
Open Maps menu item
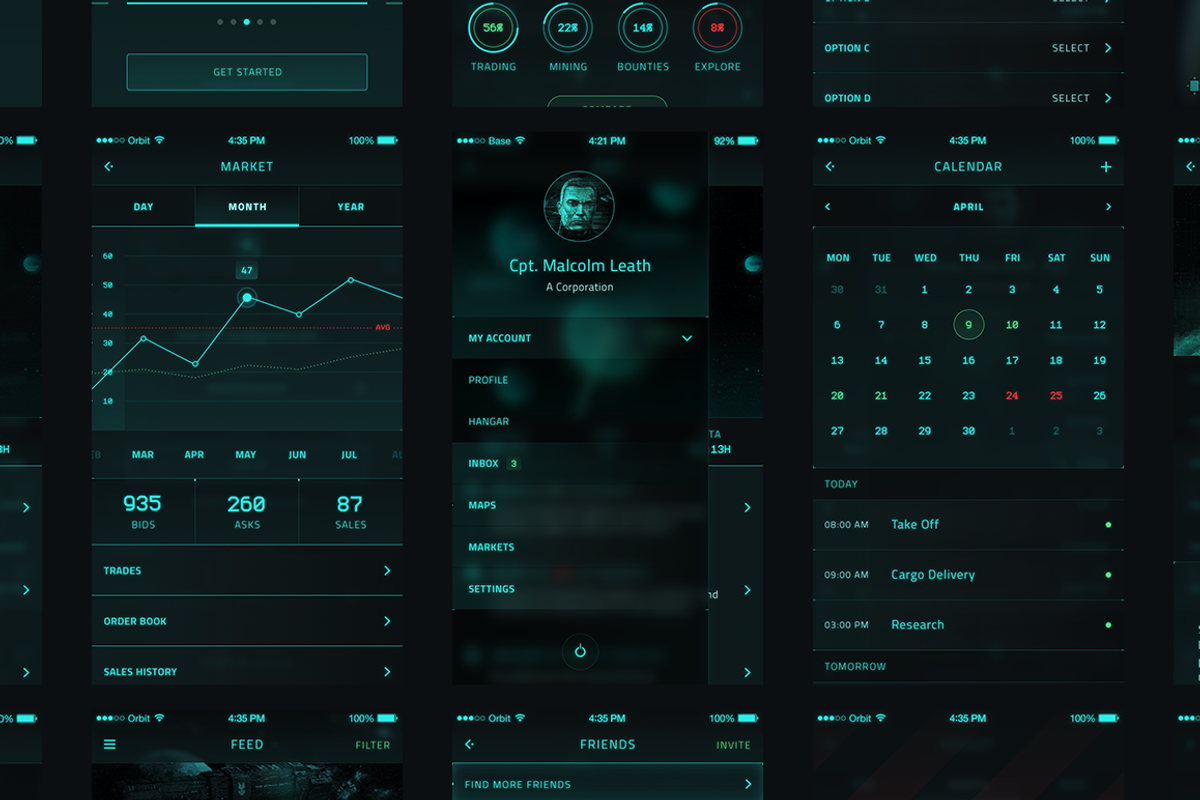tap(580, 505)
